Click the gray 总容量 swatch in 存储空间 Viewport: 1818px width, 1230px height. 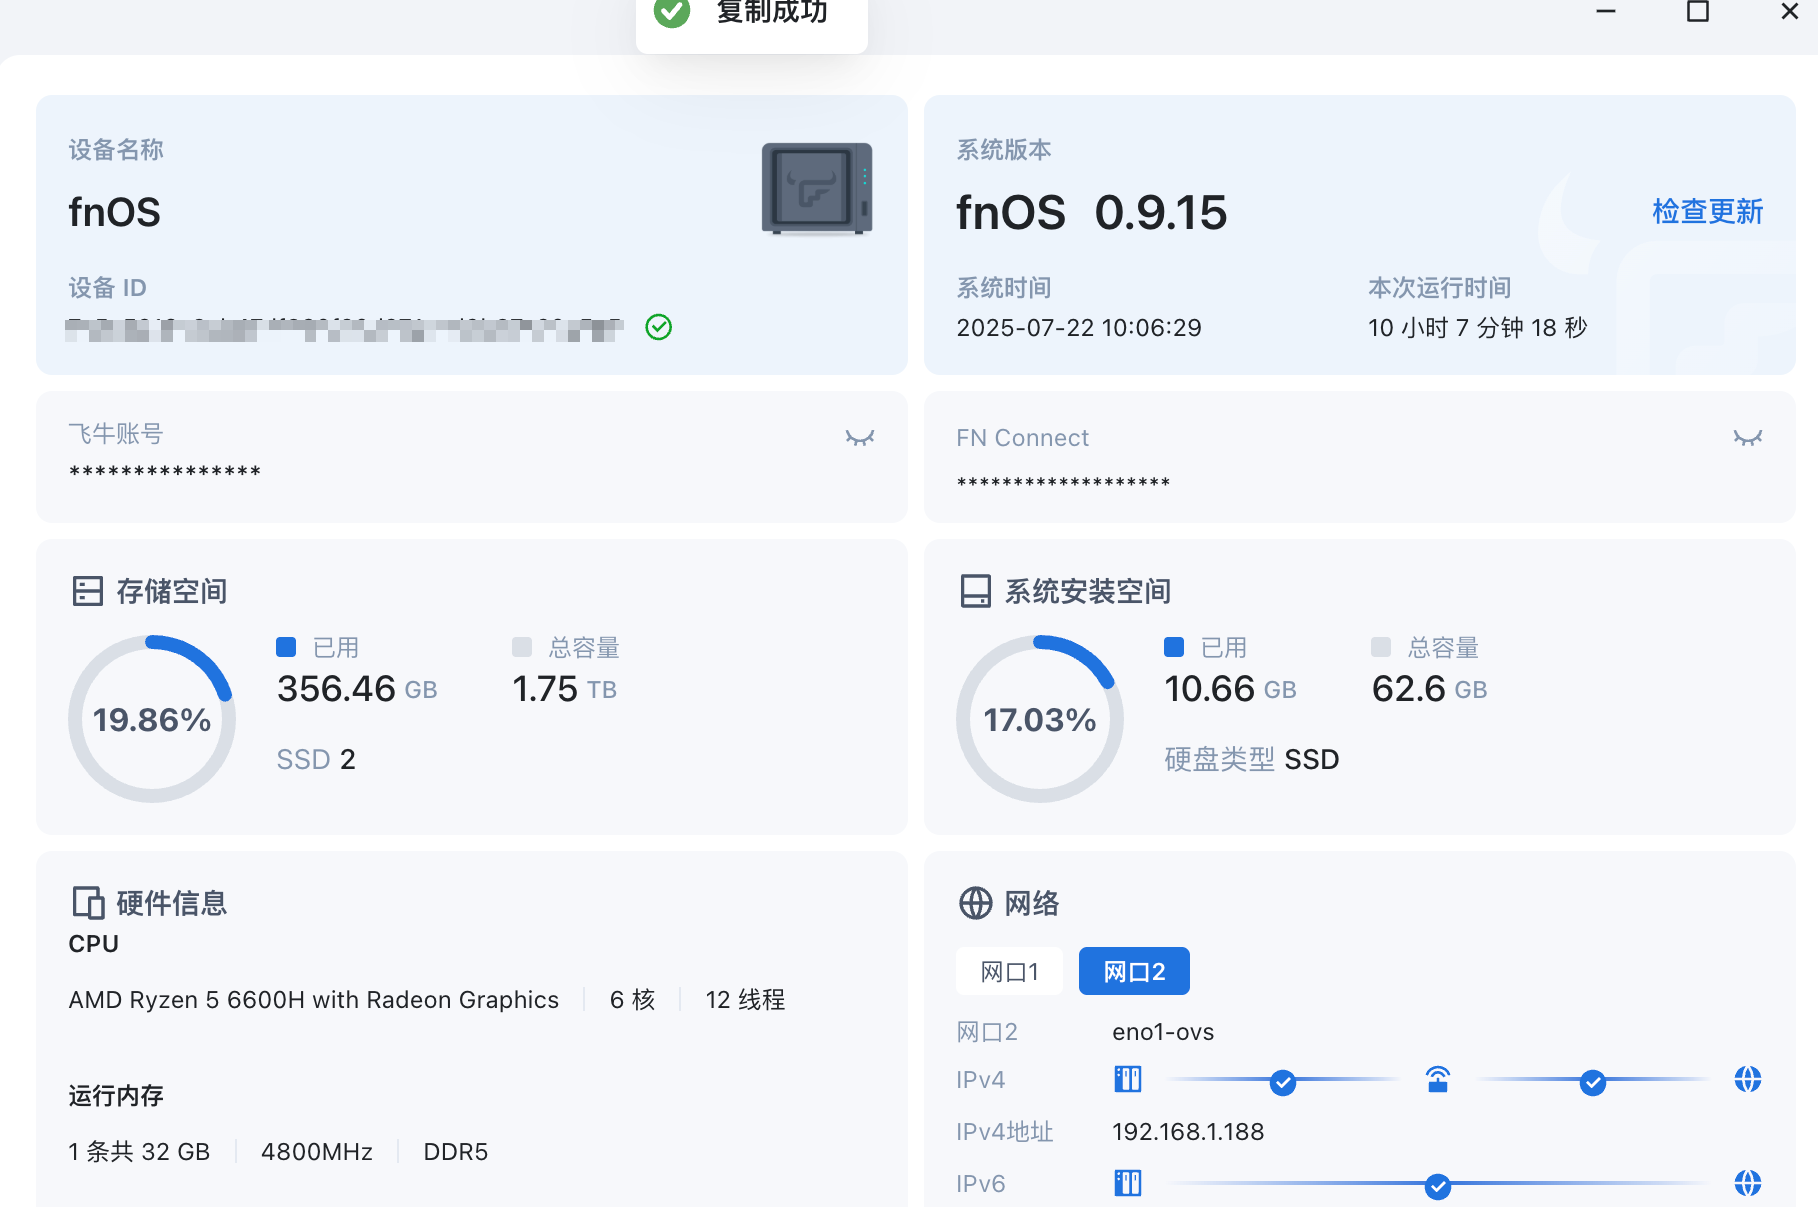point(521,647)
